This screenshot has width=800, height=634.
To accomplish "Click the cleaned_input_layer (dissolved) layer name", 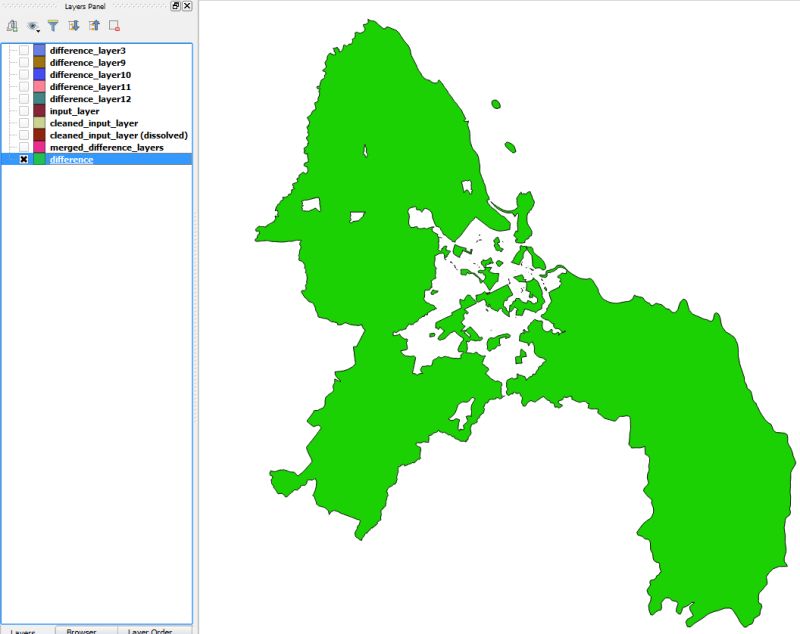I will click(x=118, y=134).
